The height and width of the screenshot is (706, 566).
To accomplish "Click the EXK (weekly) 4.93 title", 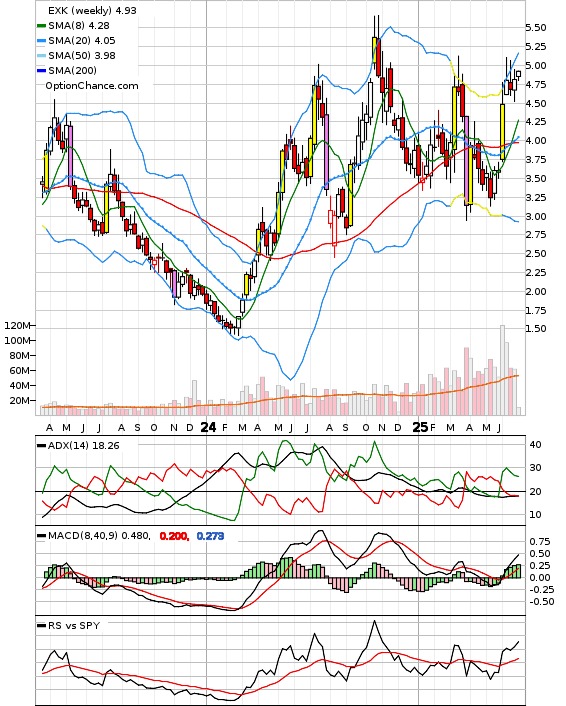I will pos(92,10).
